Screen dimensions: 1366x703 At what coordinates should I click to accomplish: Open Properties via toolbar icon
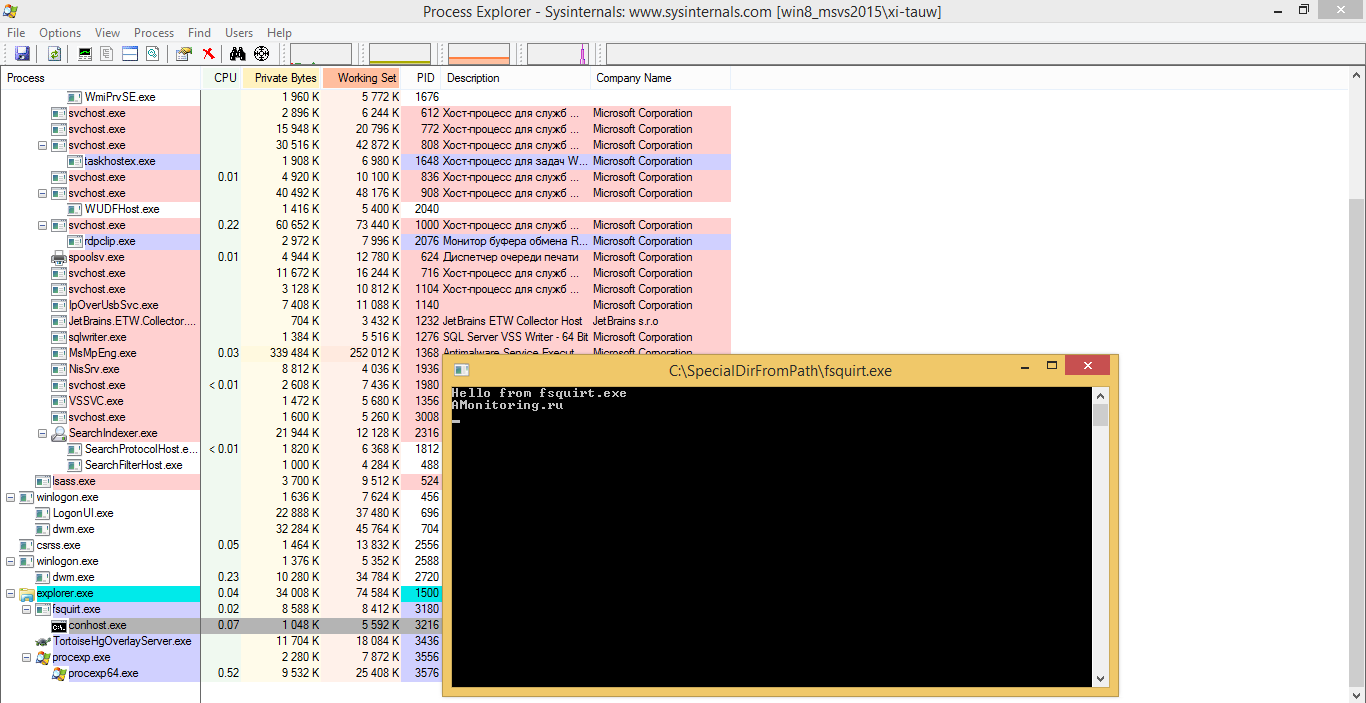tap(183, 54)
